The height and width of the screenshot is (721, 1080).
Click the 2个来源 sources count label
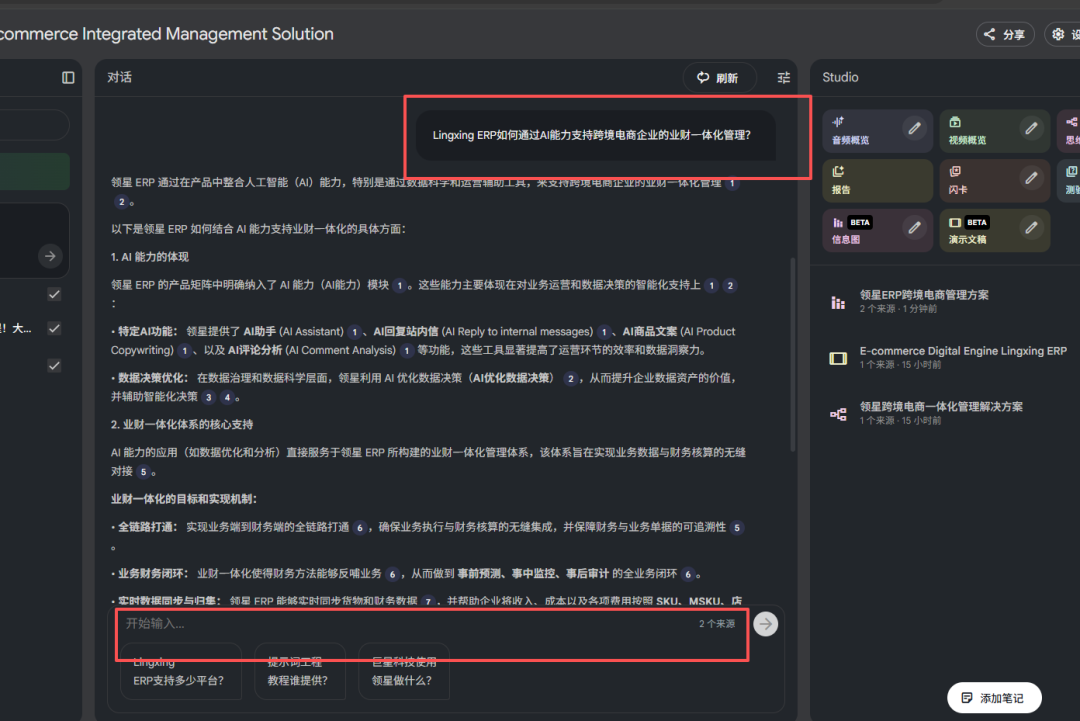[717, 624]
